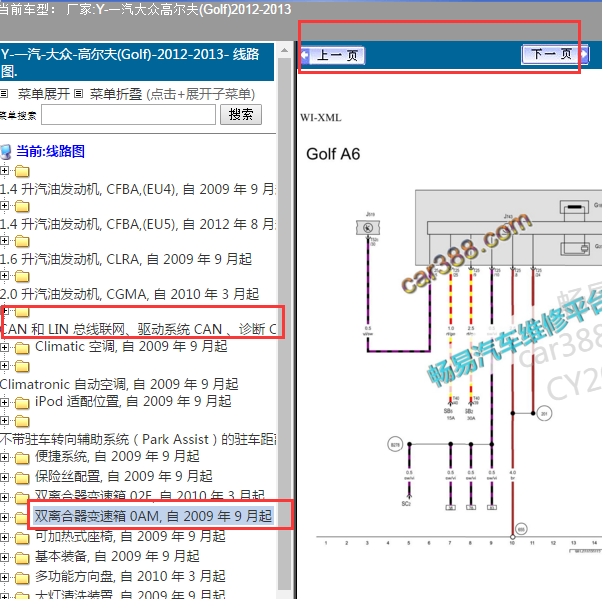Open Climatic 空调 自 2009 年 entry
Screen dimensions: 602x599
[x=131, y=346]
